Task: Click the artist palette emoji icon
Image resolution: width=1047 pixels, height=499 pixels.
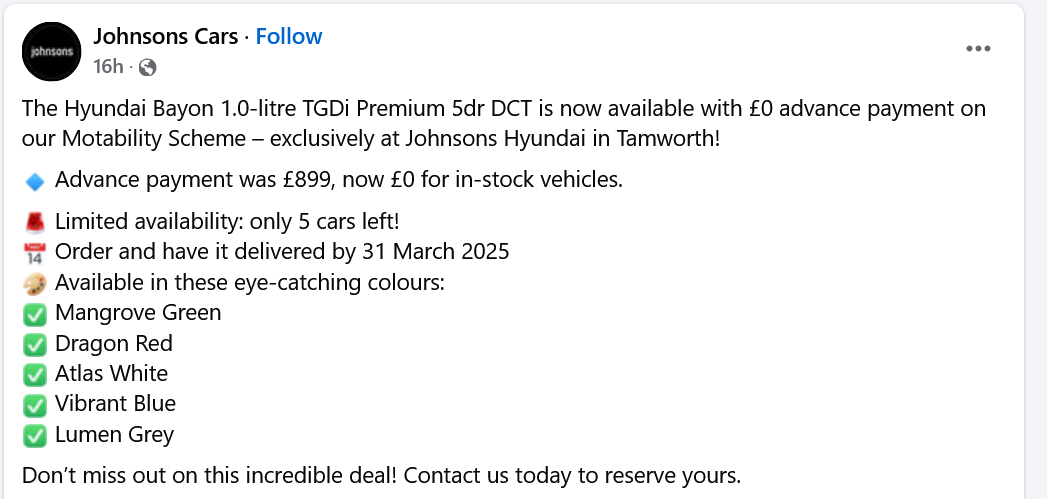Action: coord(35,283)
